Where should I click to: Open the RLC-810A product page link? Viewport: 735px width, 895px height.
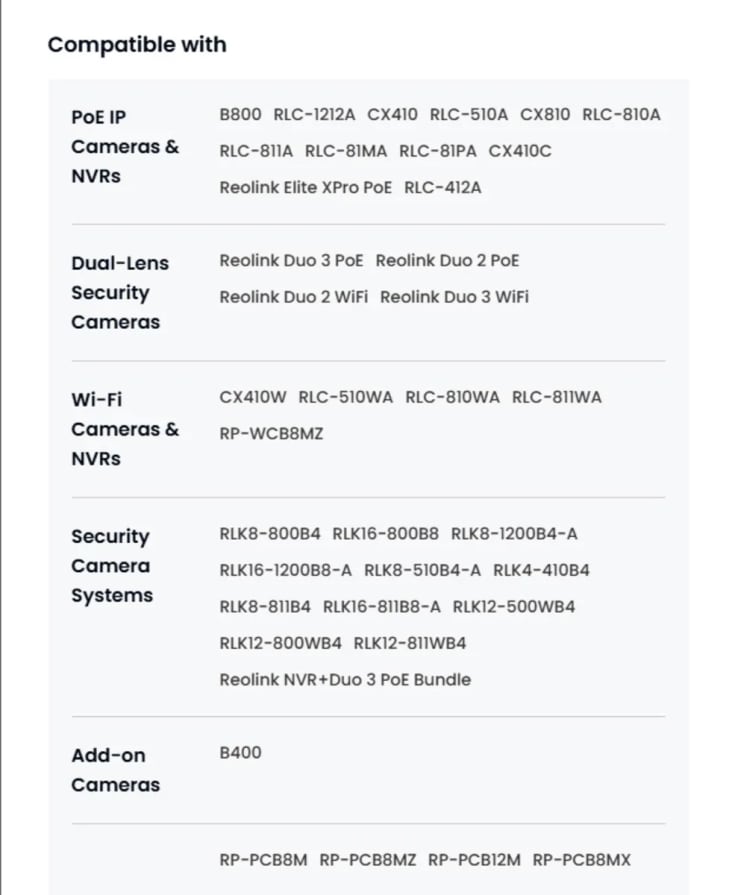click(x=621, y=114)
